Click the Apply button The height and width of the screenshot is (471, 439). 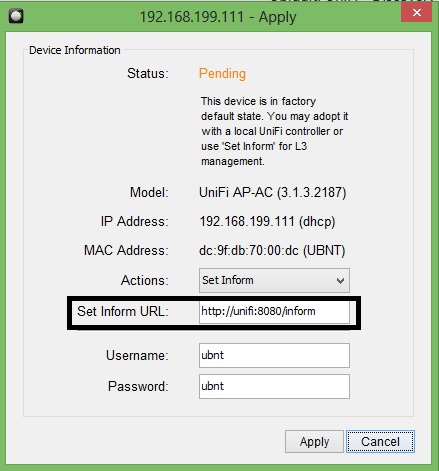pos(314,441)
